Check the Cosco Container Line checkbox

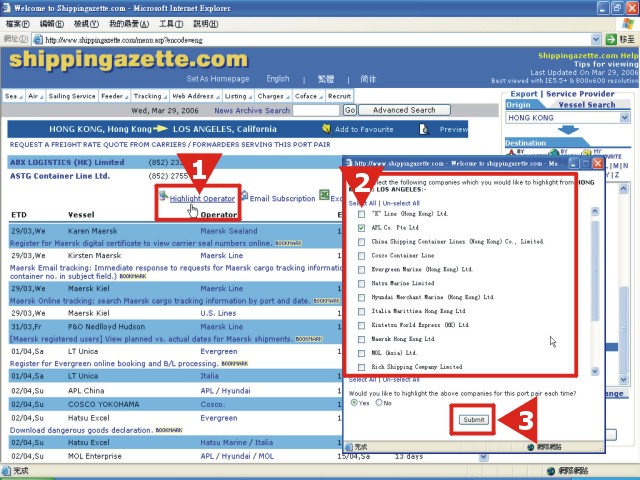(361, 256)
